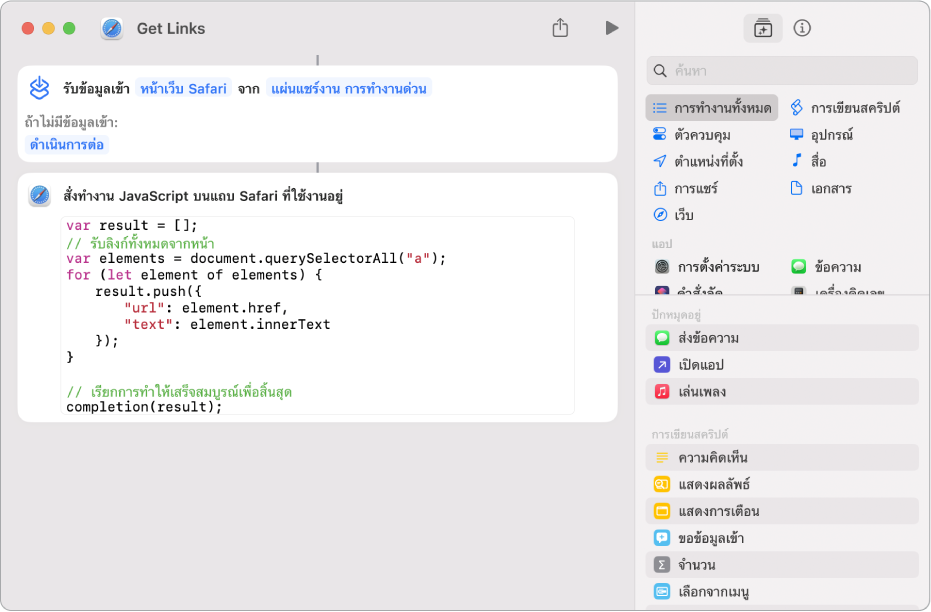931x612 pixels.
Task: Click the search field labelled ค้นหา
Action: (x=782, y=71)
